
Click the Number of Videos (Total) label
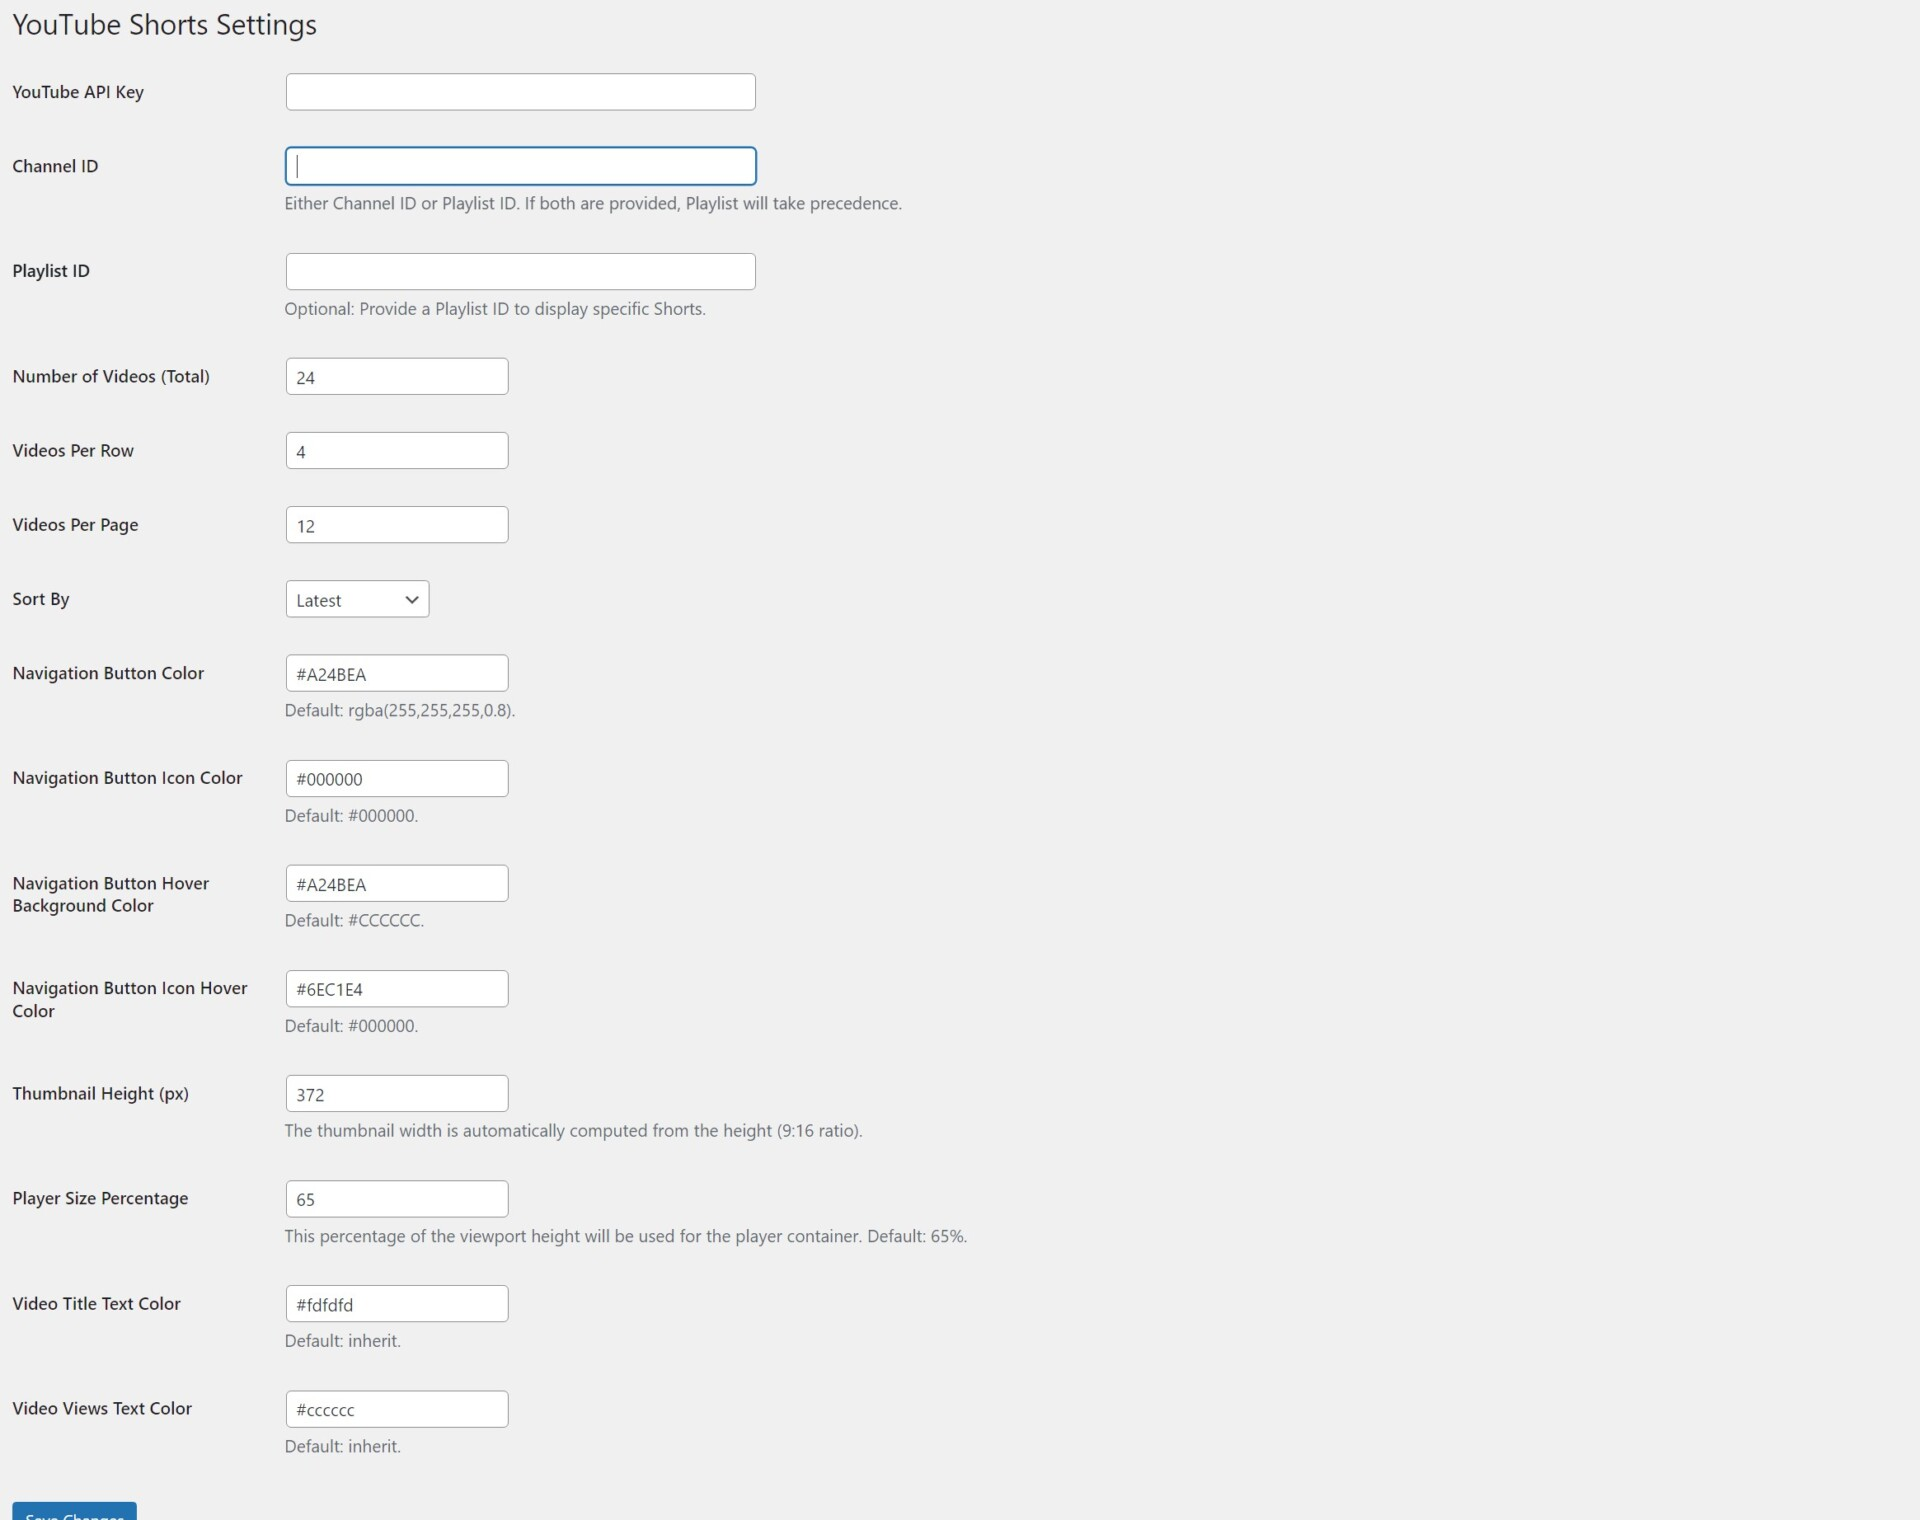[x=111, y=376]
